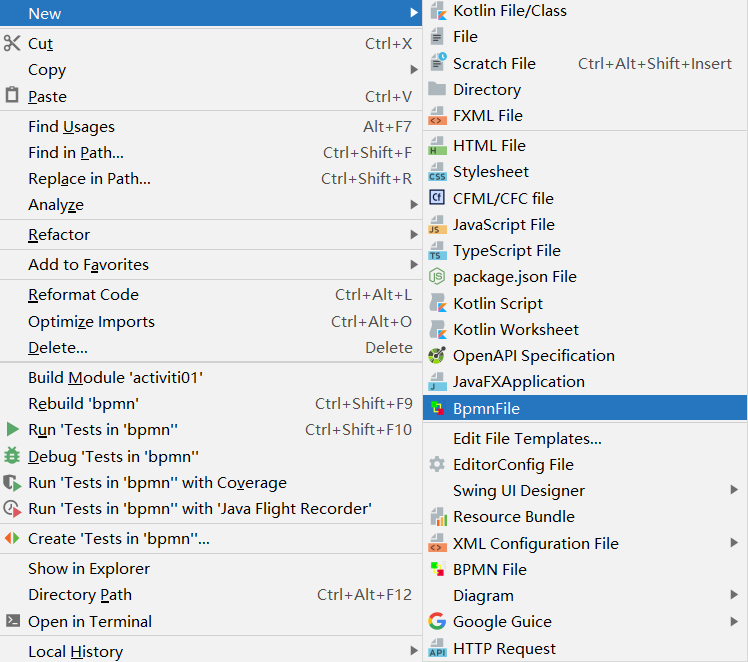748x662 pixels.
Task: Click the Kotlin Script icon
Action: pos(438,303)
